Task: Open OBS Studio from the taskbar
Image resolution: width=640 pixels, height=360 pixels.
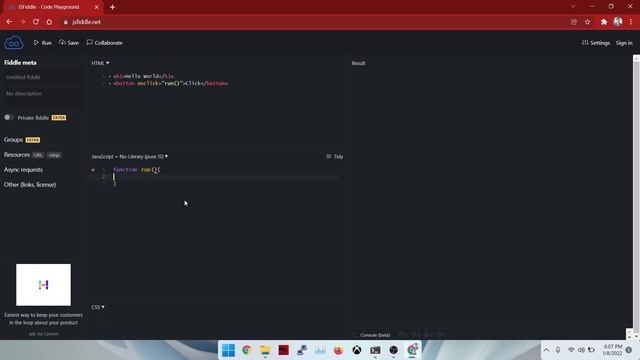Action: [393, 350]
